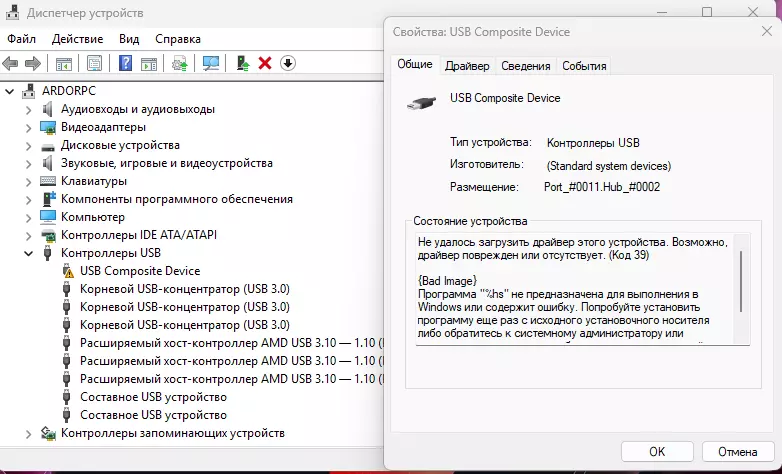This screenshot has width=782, height=474.
Task: Expand the Клавиатуры node
Action: (x=28, y=181)
